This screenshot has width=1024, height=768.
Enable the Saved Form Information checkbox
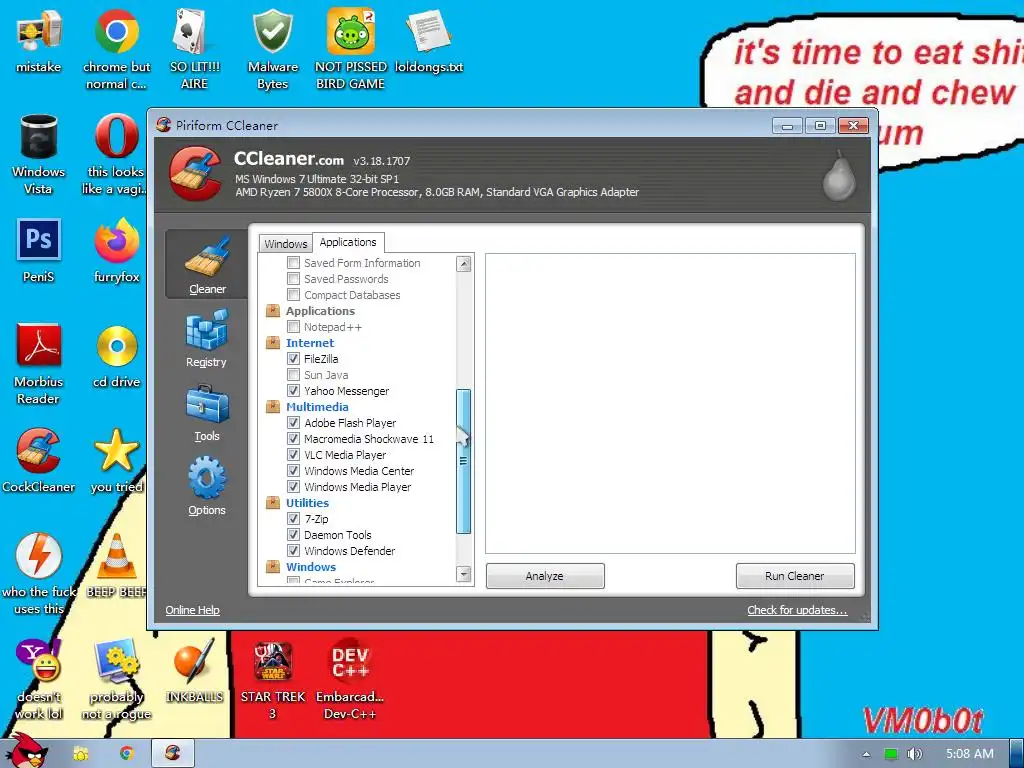tap(294, 263)
